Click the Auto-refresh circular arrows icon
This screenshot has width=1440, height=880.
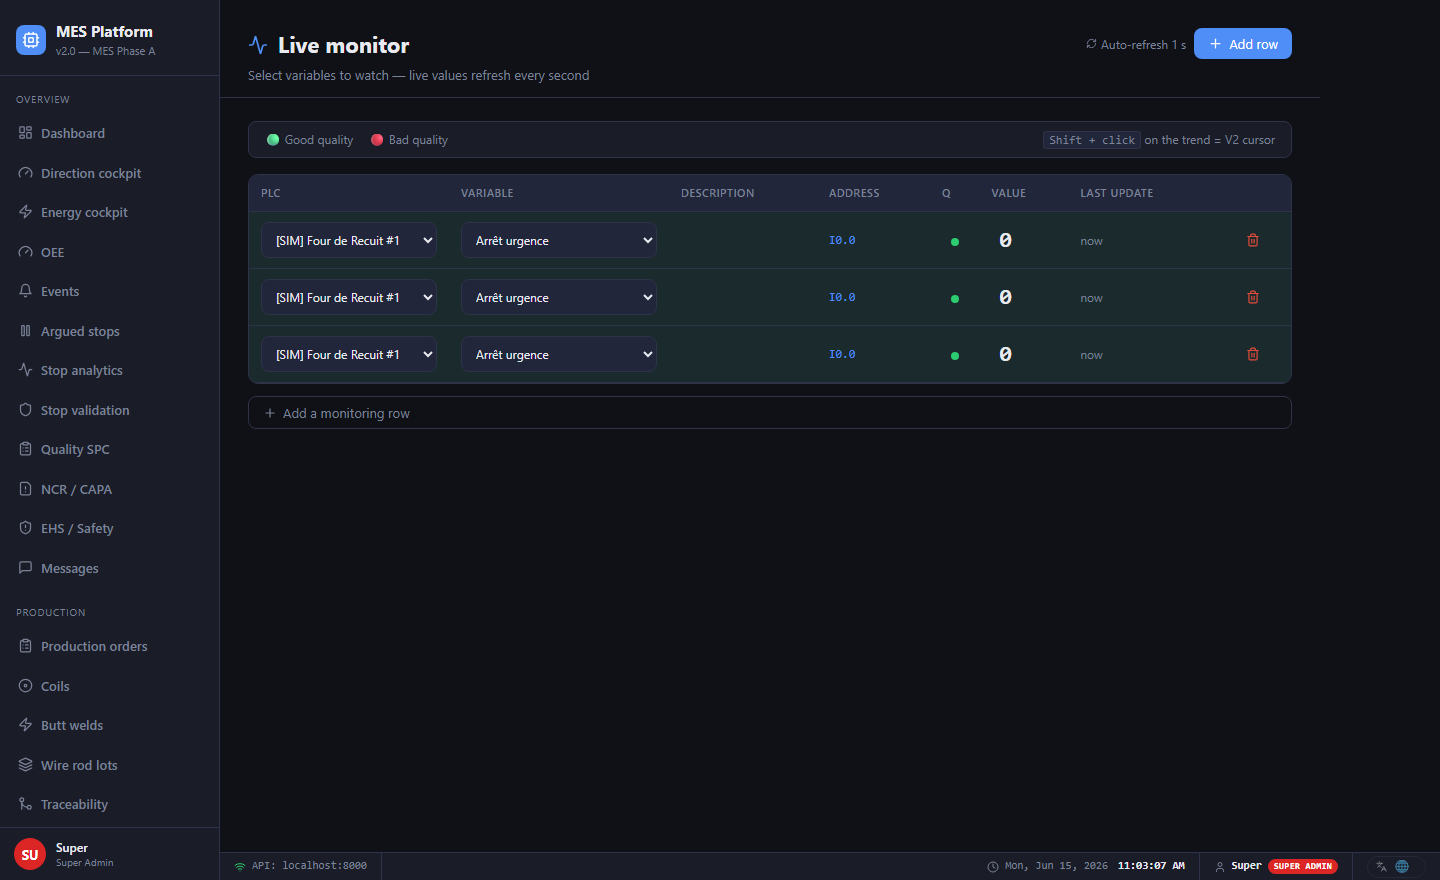1091,44
